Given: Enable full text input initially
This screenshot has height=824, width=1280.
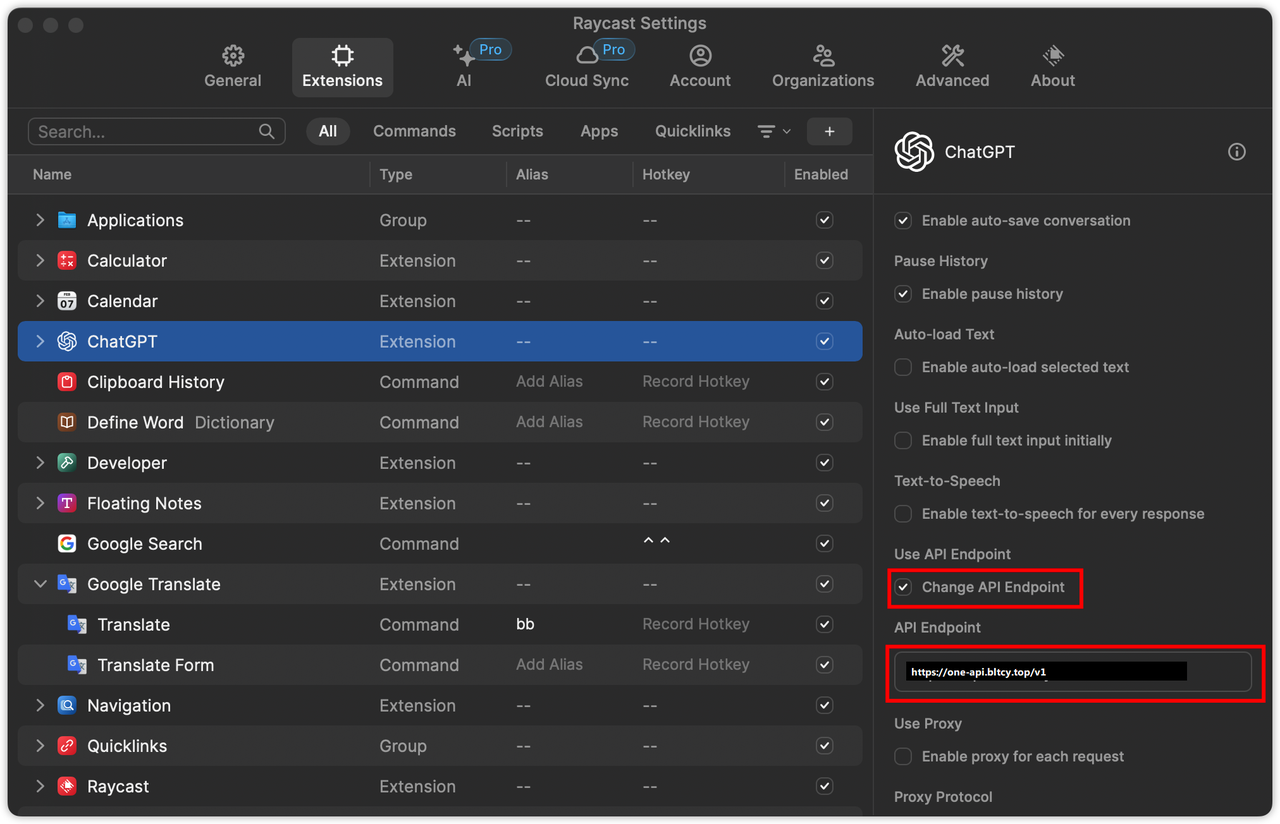Looking at the screenshot, I should click(x=903, y=440).
